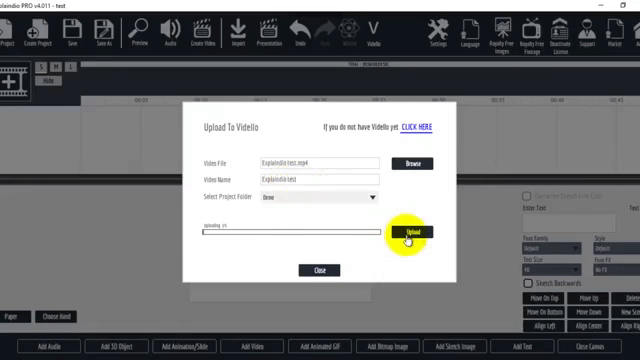Follow the CLICK HERE Vidello link
Screen dimensions: 640x360
[416, 127]
